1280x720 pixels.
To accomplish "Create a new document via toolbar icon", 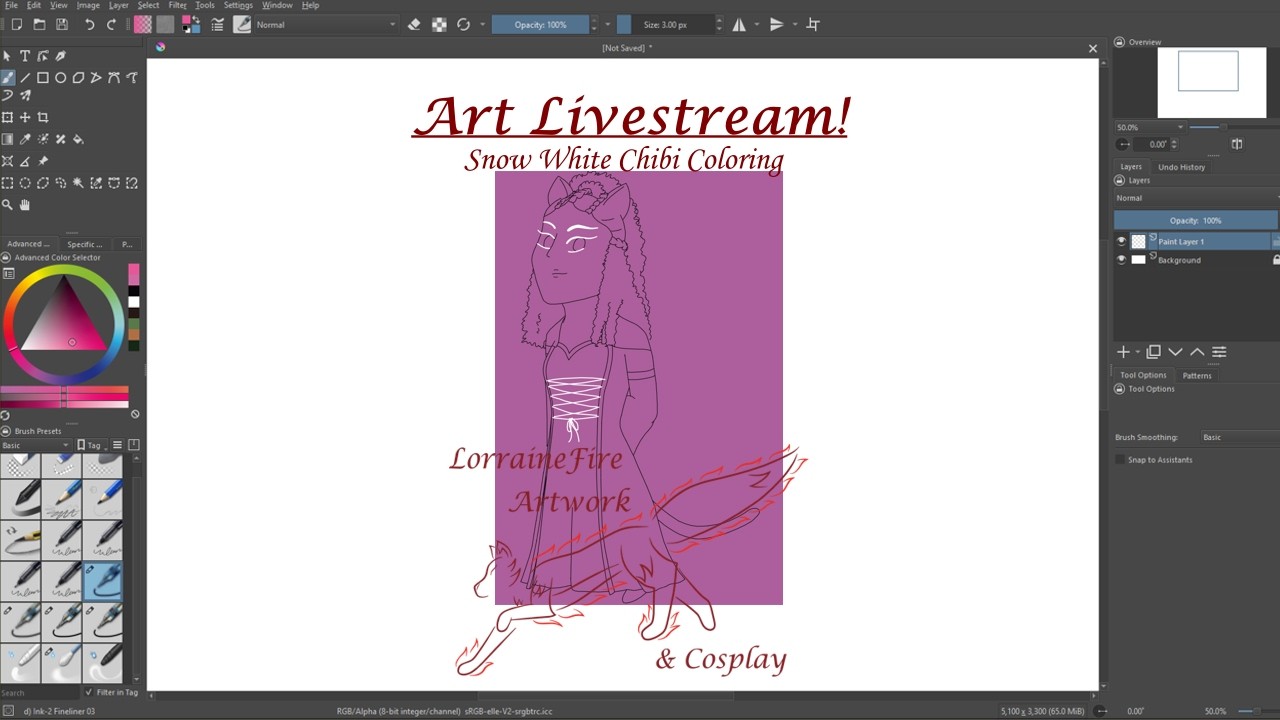I will coord(16,24).
